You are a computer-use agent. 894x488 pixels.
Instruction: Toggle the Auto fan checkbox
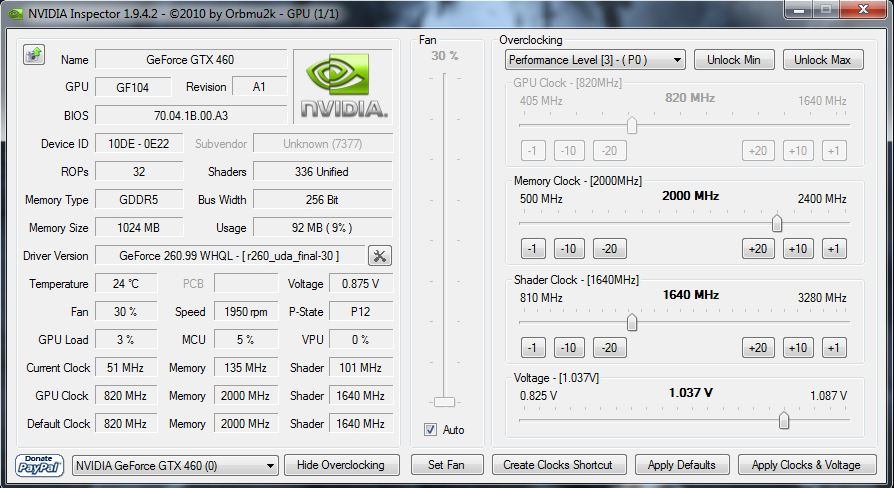430,430
